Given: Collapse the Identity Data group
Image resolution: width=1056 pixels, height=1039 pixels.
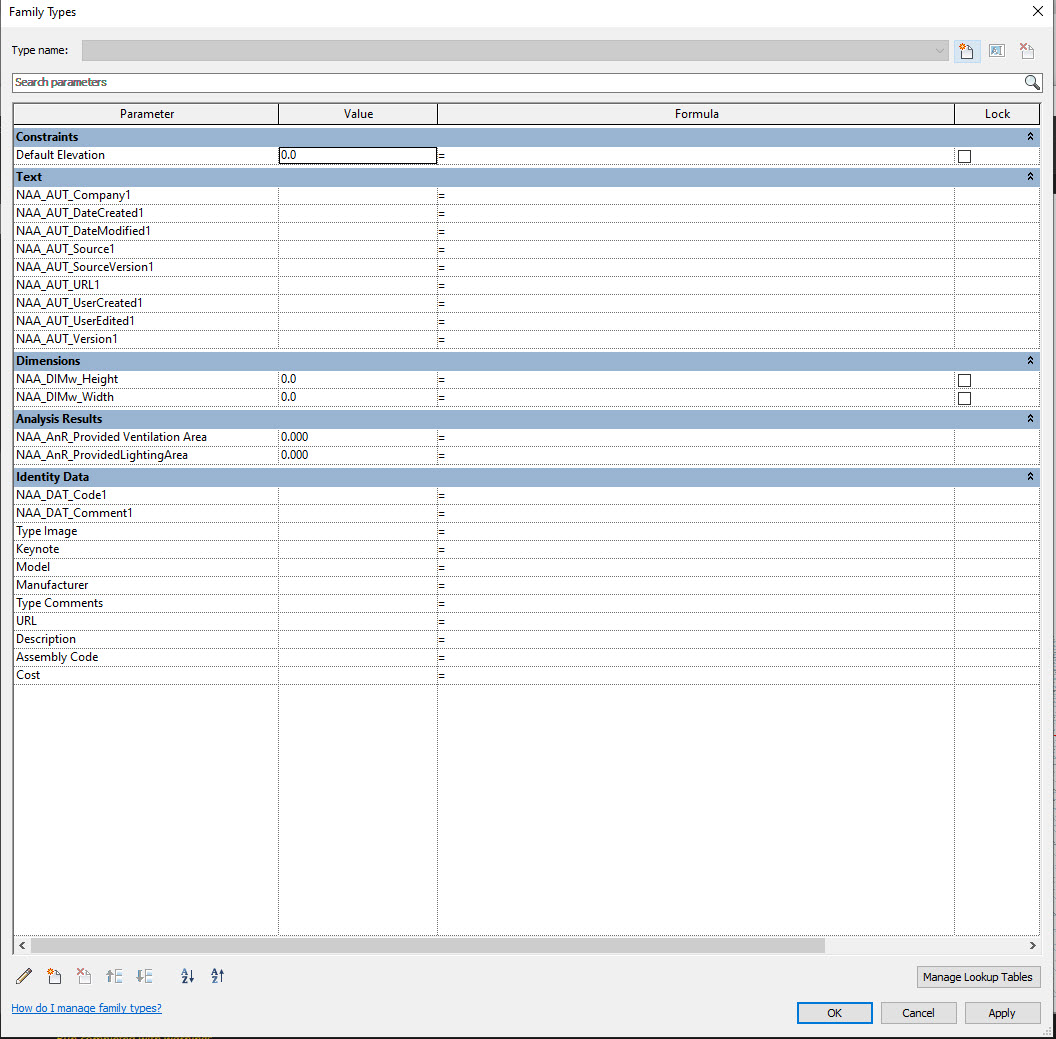Looking at the screenshot, I should point(1030,477).
